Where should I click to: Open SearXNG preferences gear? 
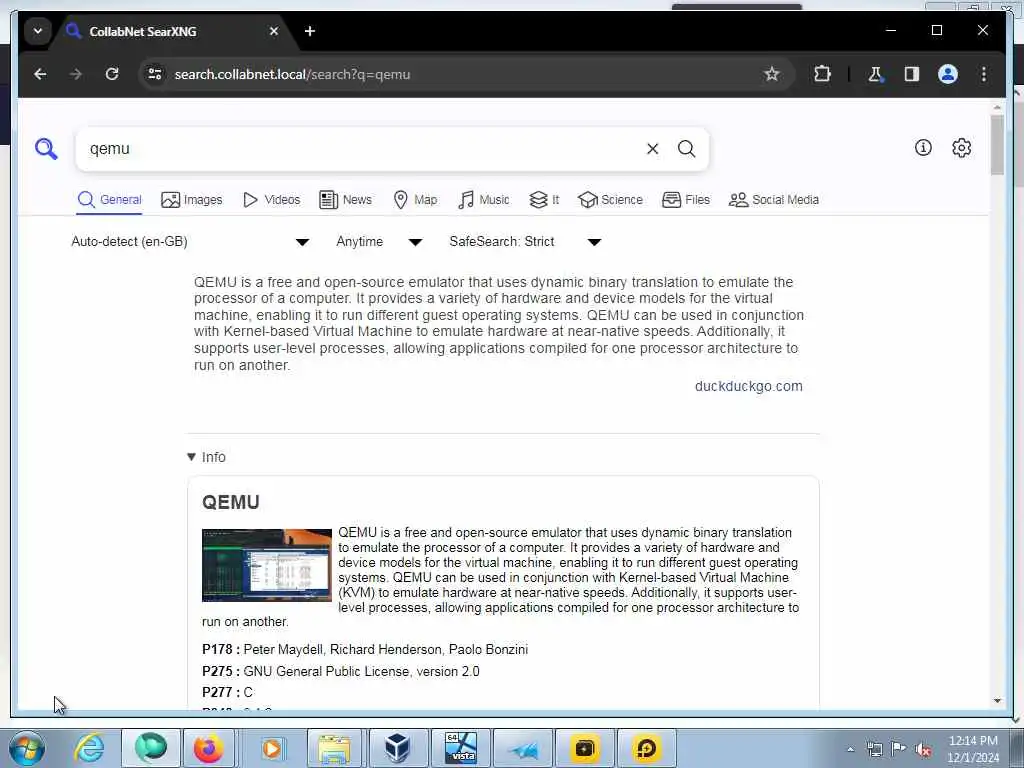coord(961,148)
